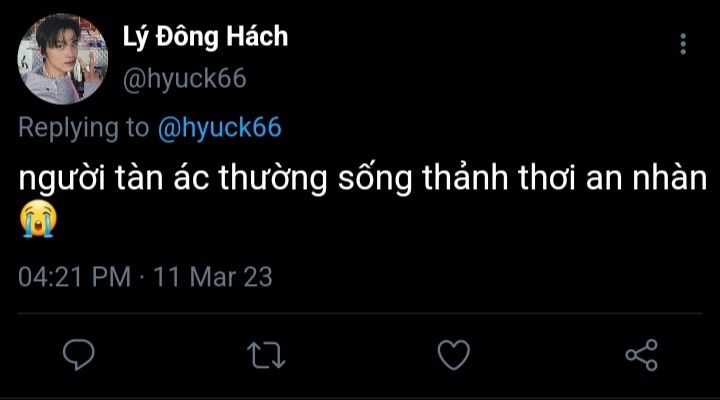Click the reply speech bubble icon
This screenshot has width=720, height=400.
click(x=78, y=354)
